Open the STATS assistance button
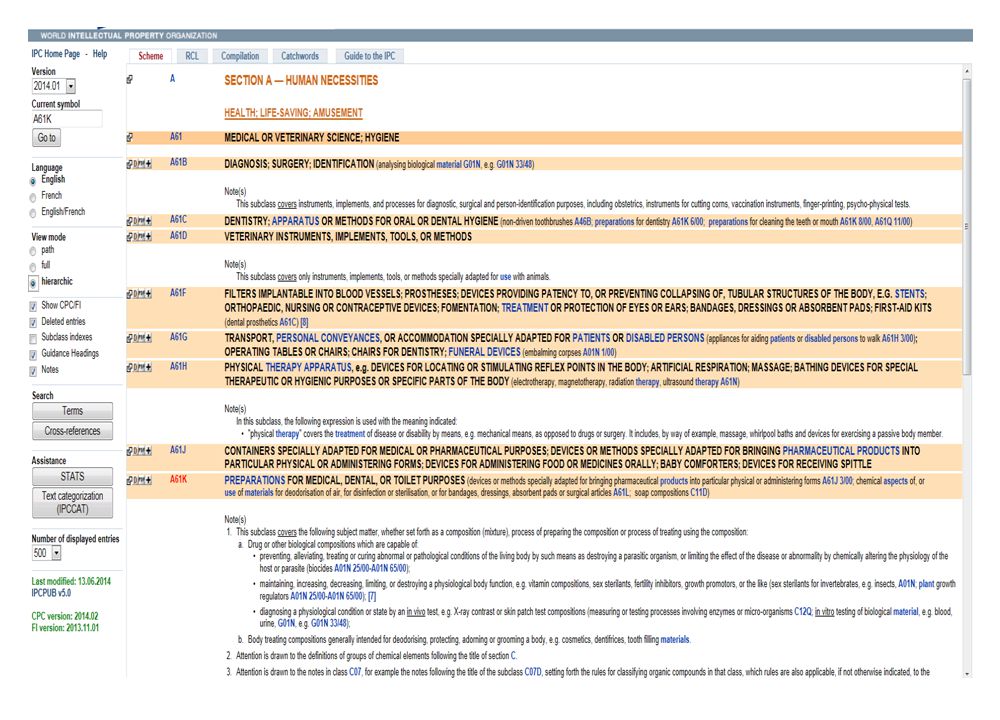The height and width of the screenshot is (720, 1000). 72,476
